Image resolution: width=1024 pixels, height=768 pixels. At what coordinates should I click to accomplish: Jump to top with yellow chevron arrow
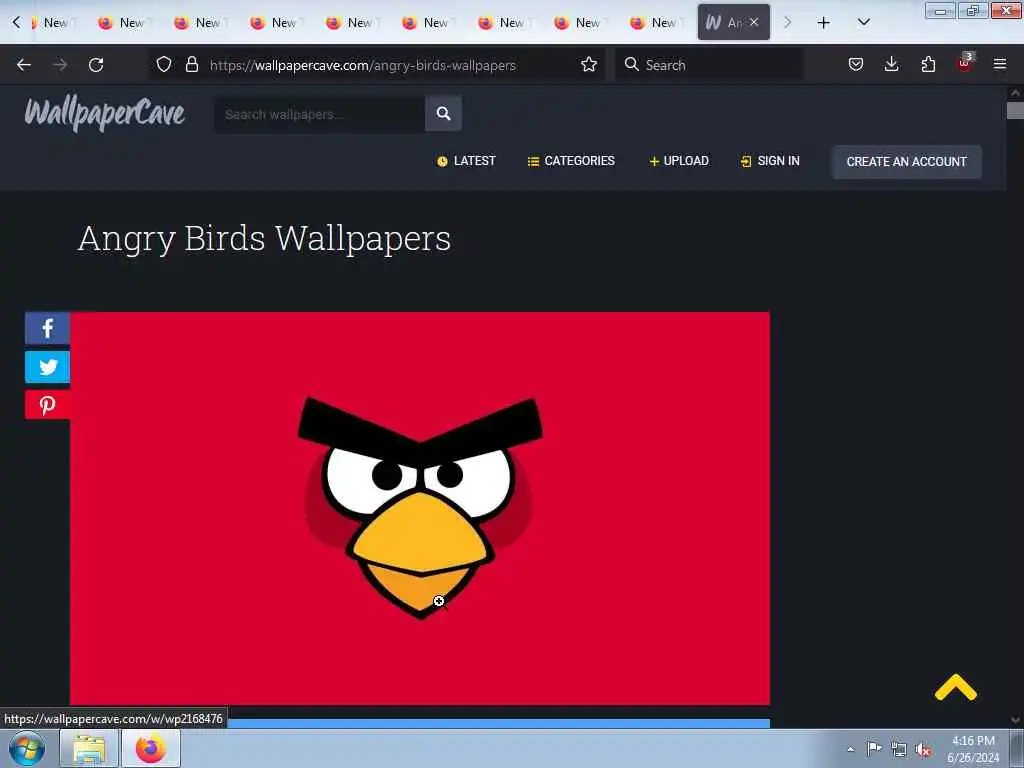[955, 688]
